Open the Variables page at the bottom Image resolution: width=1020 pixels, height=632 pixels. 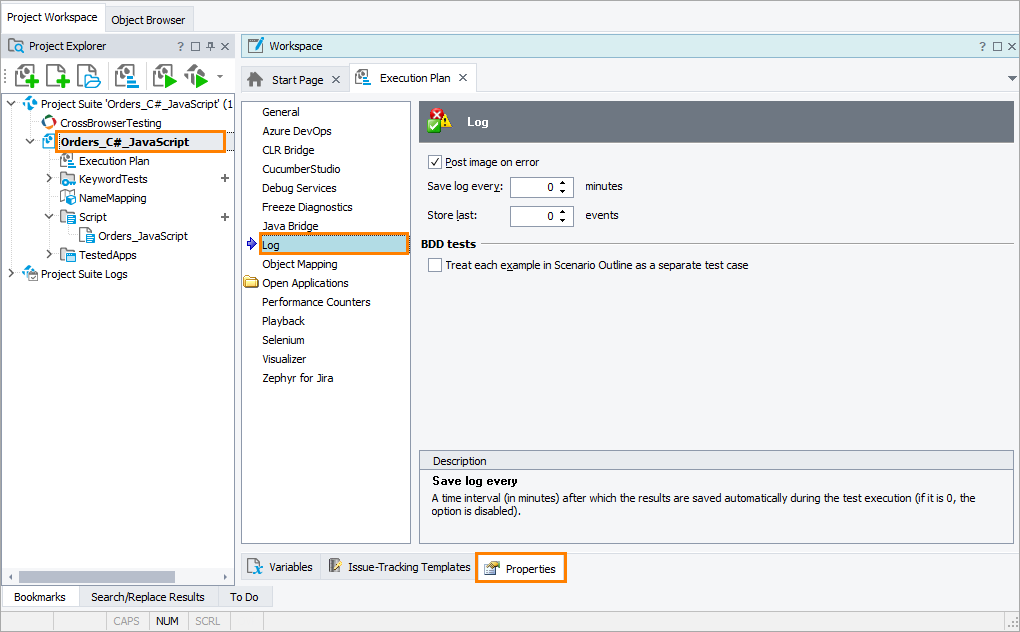click(x=280, y=567)
